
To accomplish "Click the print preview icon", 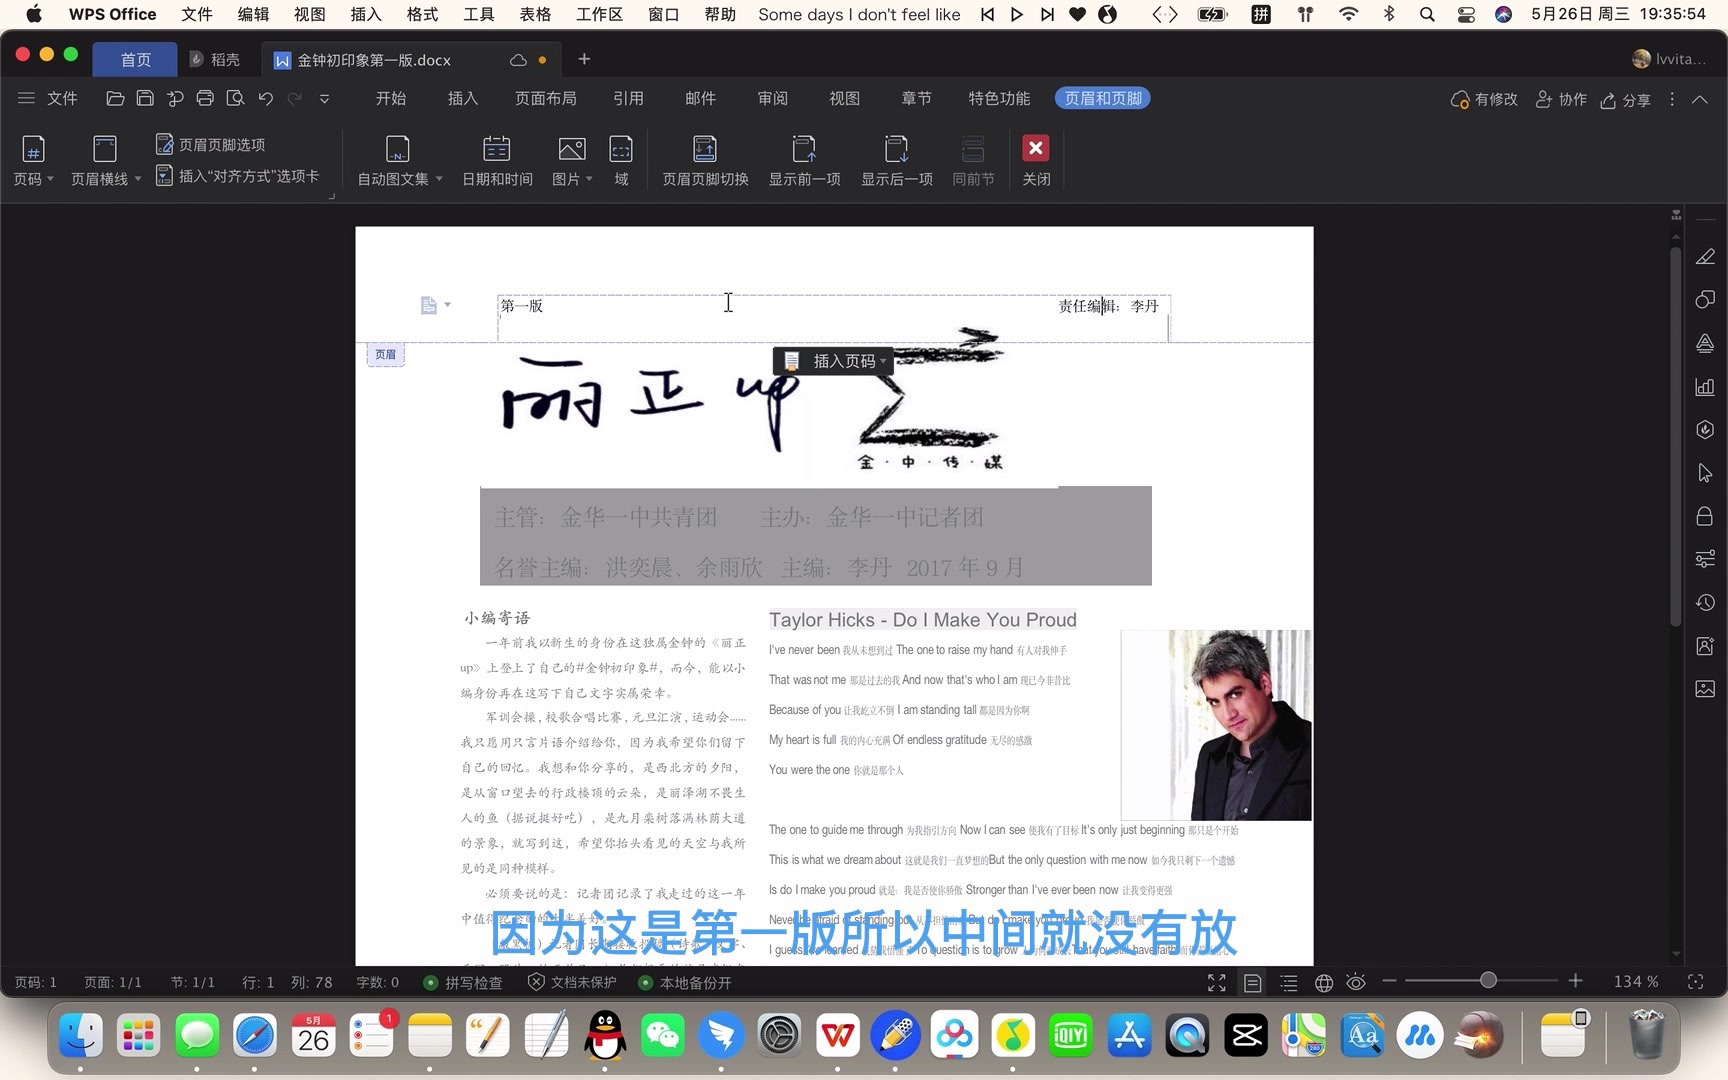I will click(235, 98).
